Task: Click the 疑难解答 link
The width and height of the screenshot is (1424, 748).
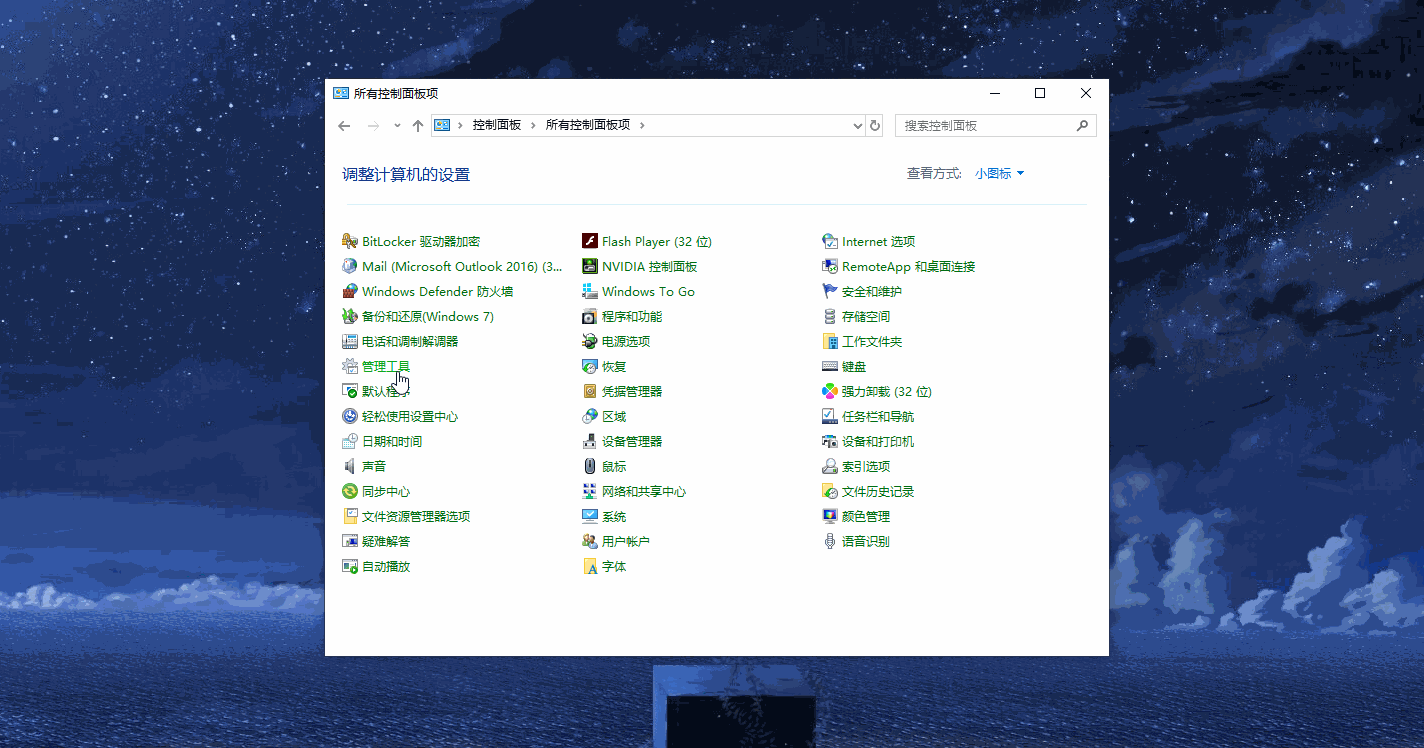Action: [x=386, y=541]
